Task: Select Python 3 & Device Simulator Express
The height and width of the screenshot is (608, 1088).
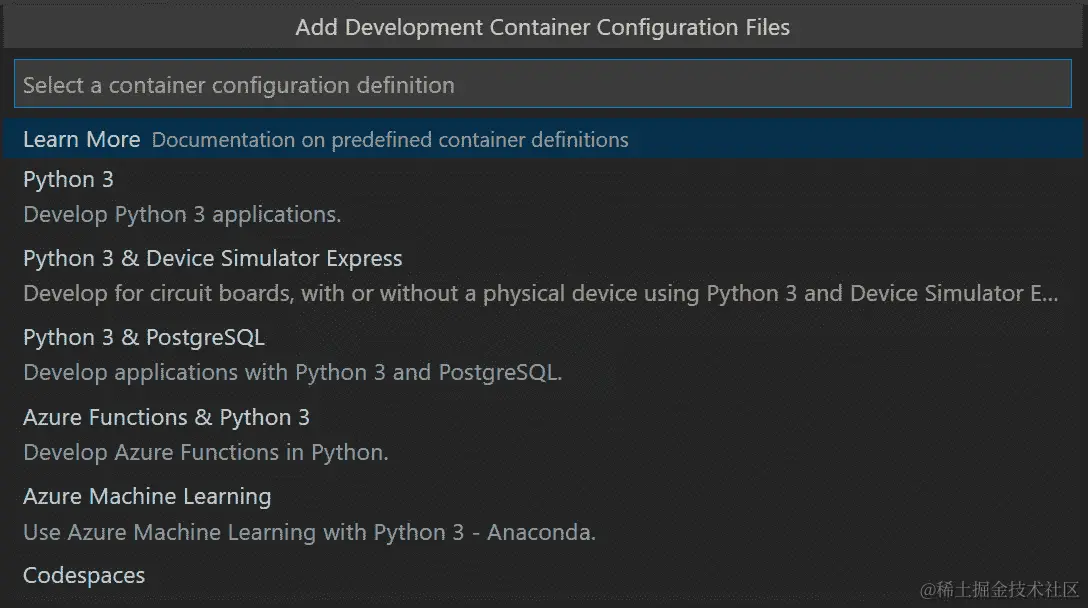Action: tap(212, 258)
